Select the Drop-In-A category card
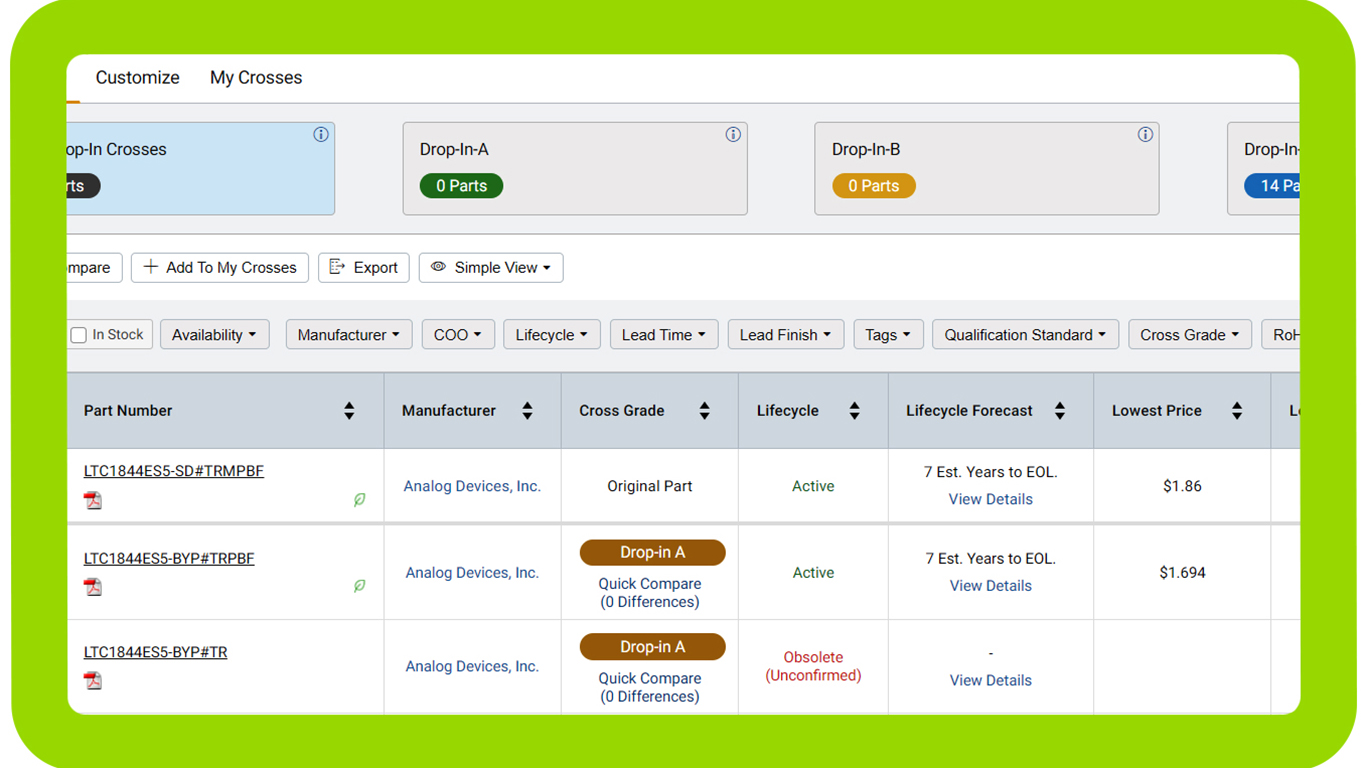Image resolution: width=1366 pixels, height=768 pixels. 575,169
